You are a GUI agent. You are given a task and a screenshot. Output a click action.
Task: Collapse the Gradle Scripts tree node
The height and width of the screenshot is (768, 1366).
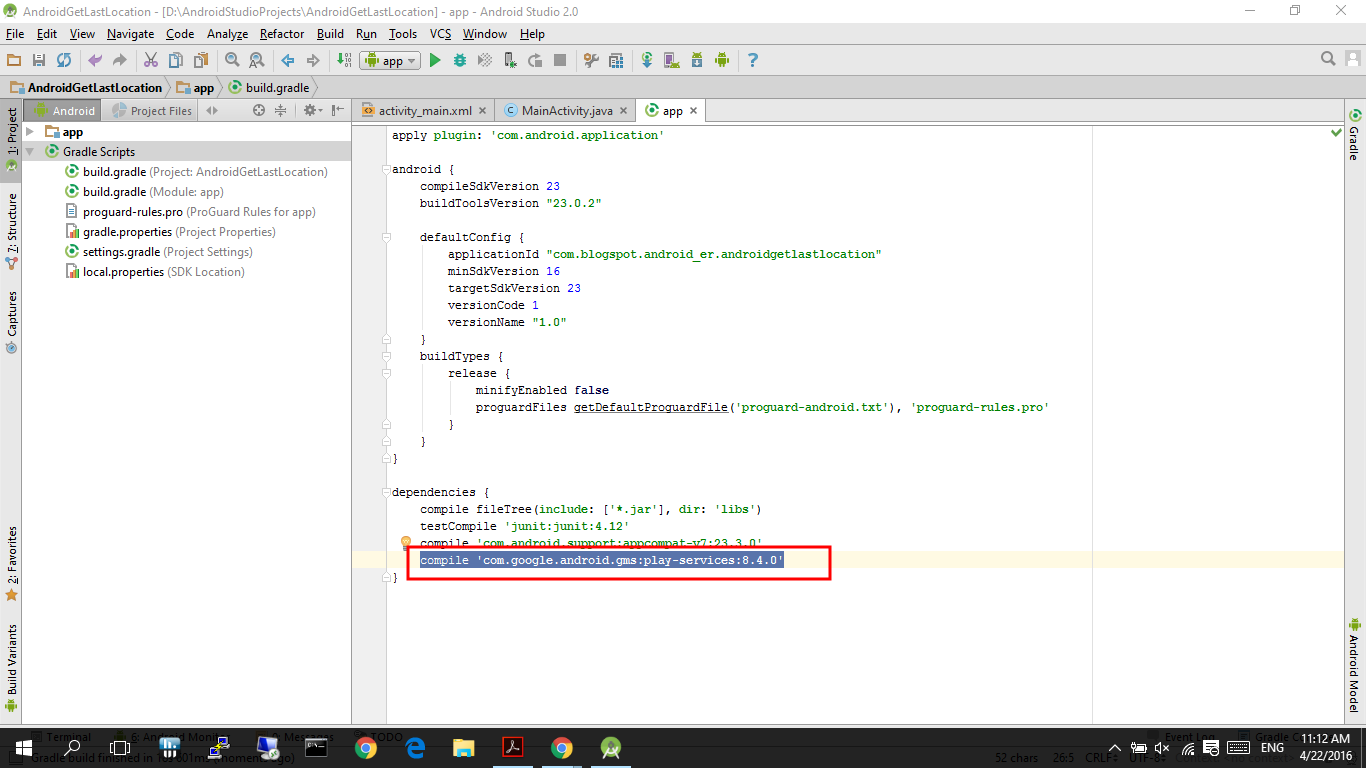click(x=30, y=152)
